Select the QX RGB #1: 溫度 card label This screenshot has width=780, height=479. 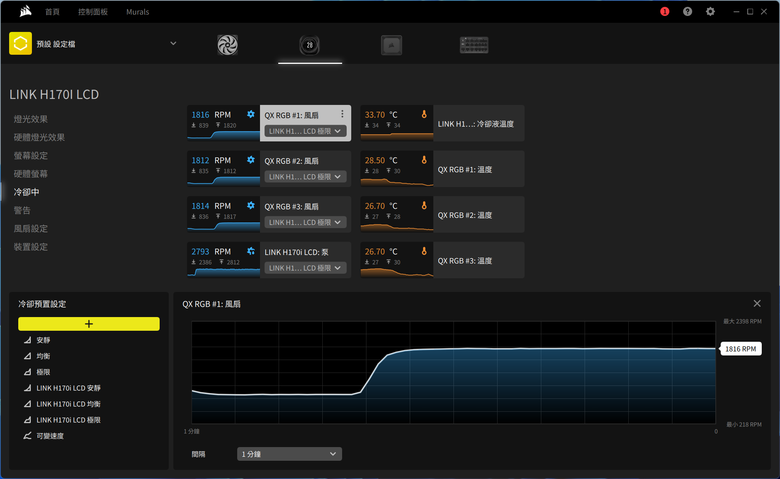point(465,170)
